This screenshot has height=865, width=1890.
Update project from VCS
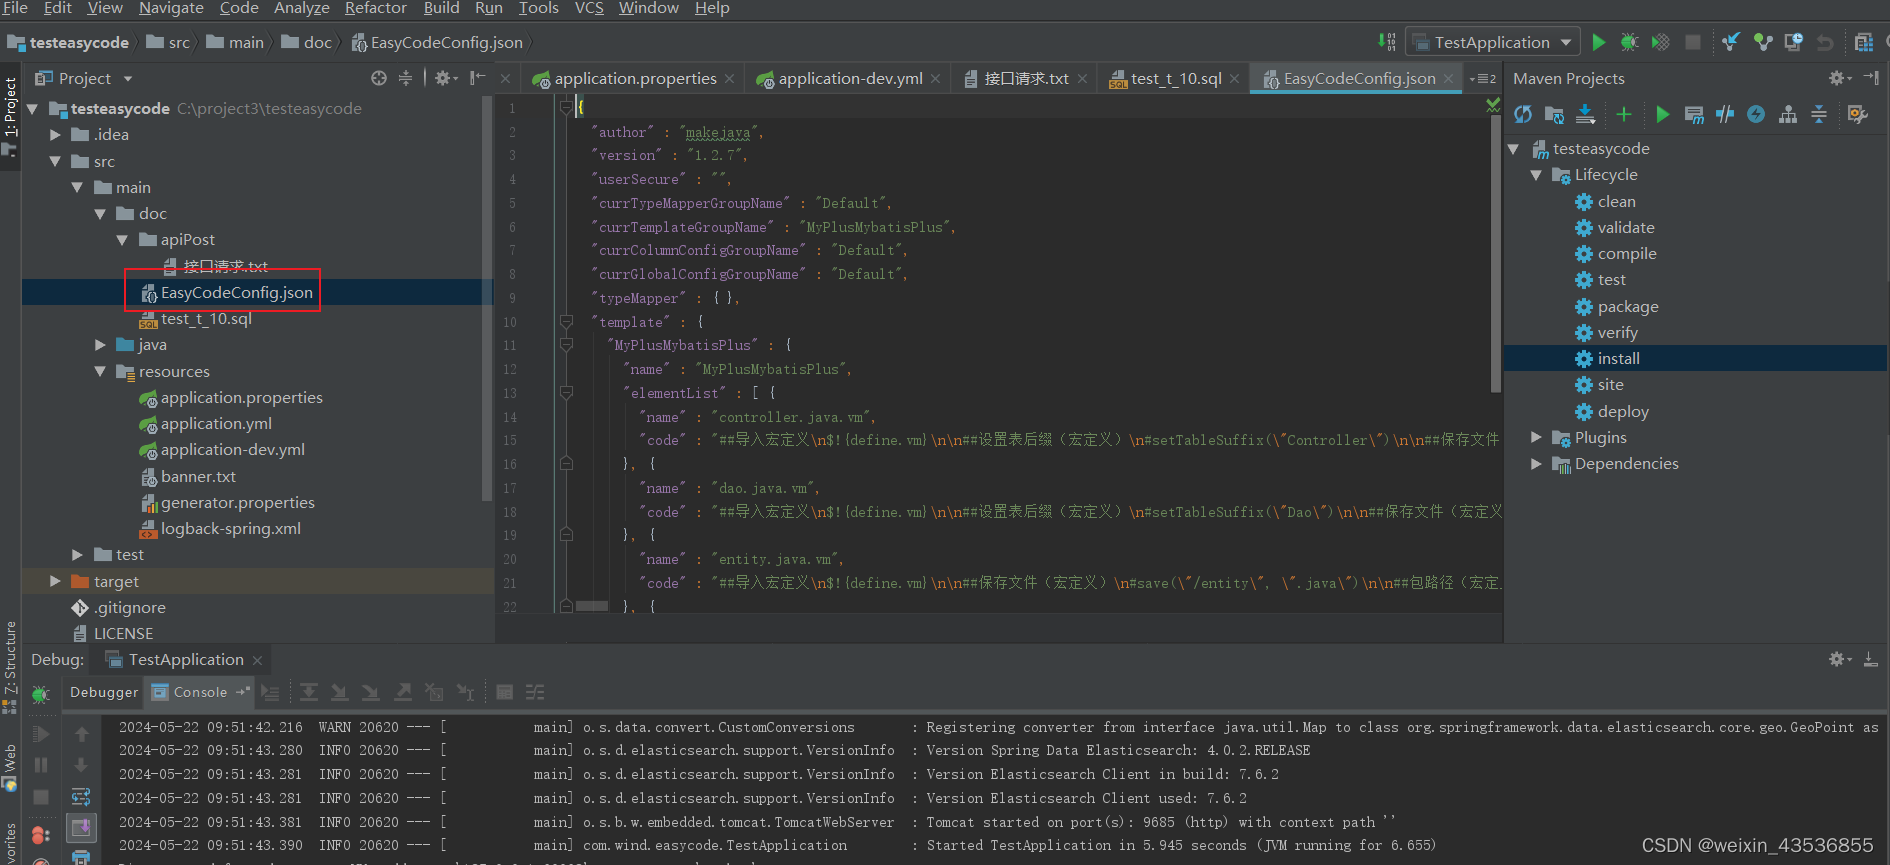click(x=1731, y=42)
